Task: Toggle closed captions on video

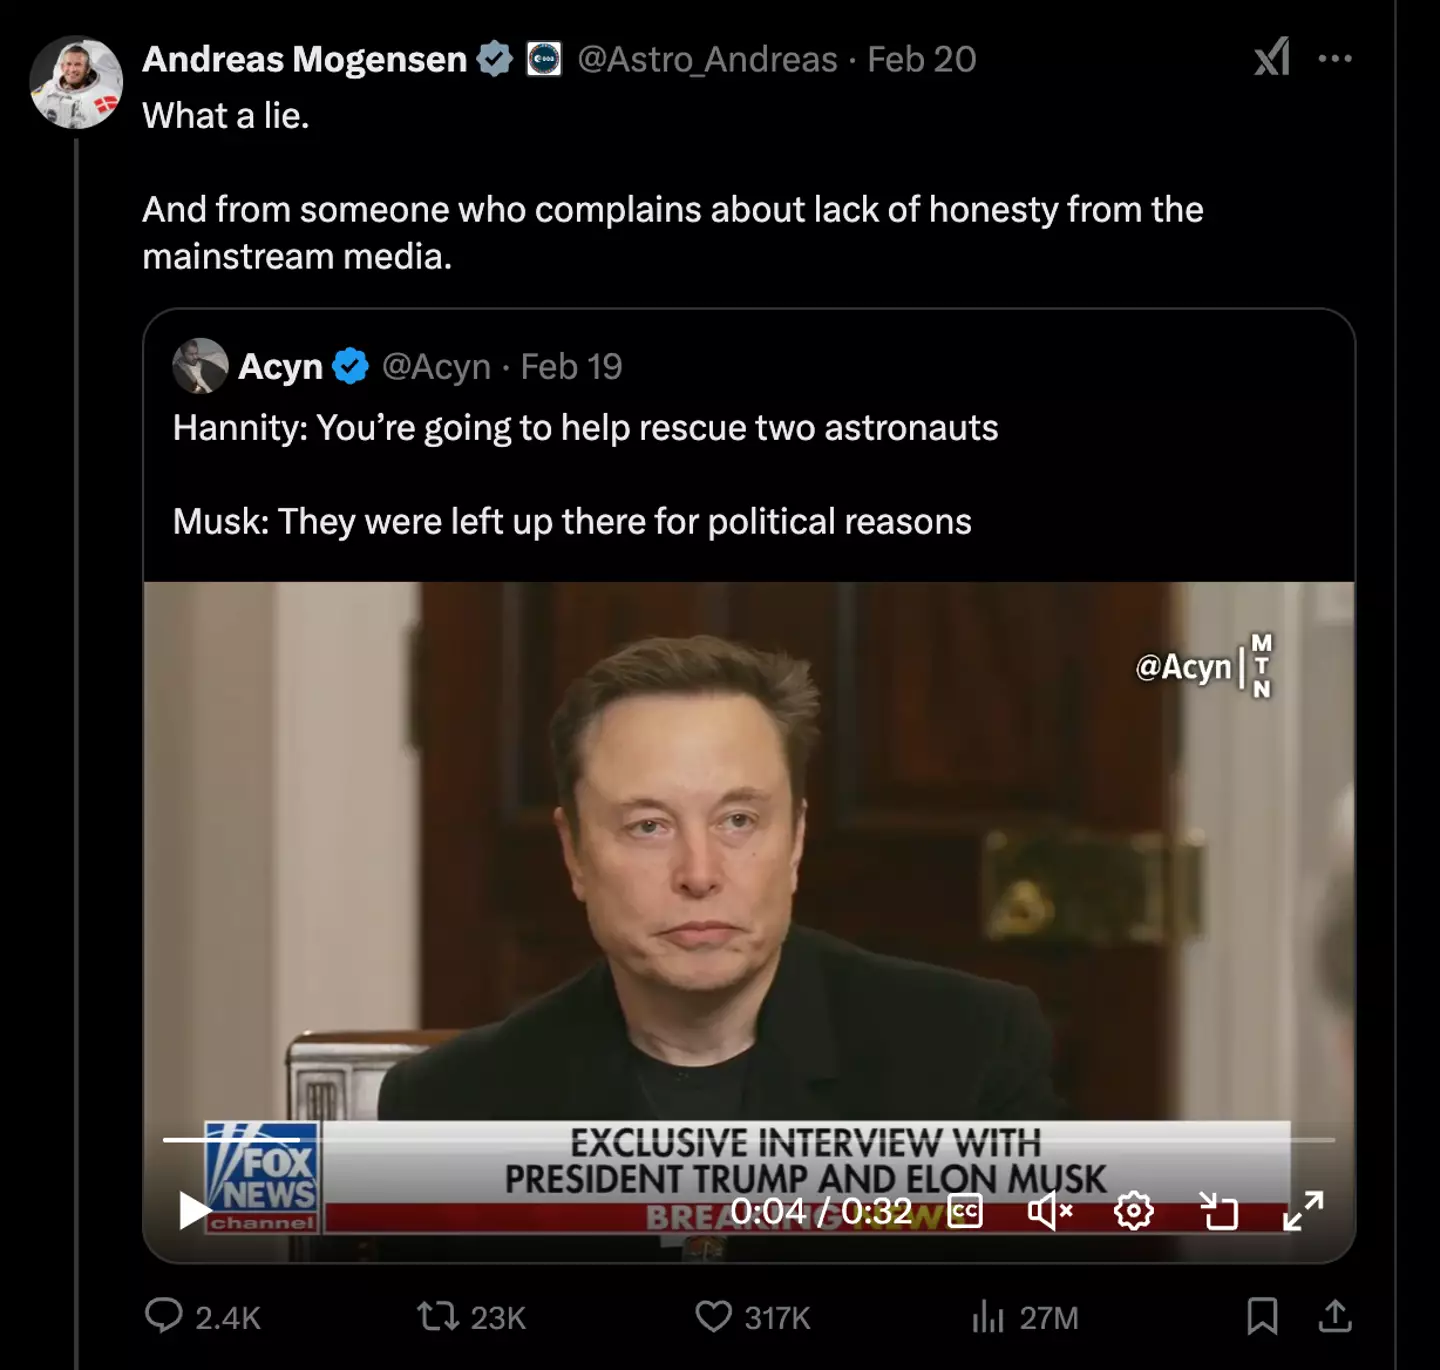Action: point(965,1211)
